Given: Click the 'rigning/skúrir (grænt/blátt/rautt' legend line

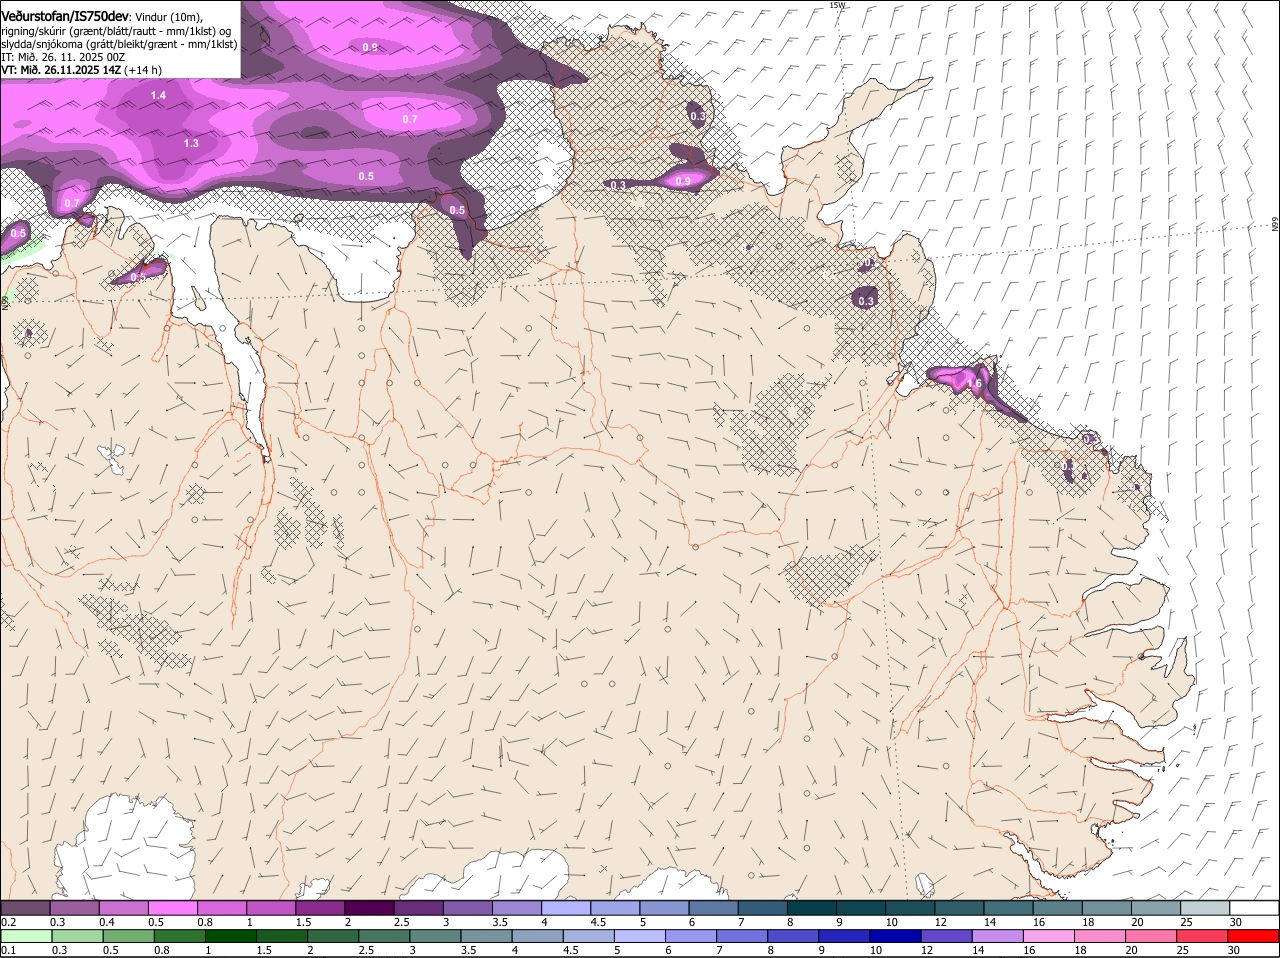Looking at the screenshot, I should click(x=116, y=31).
